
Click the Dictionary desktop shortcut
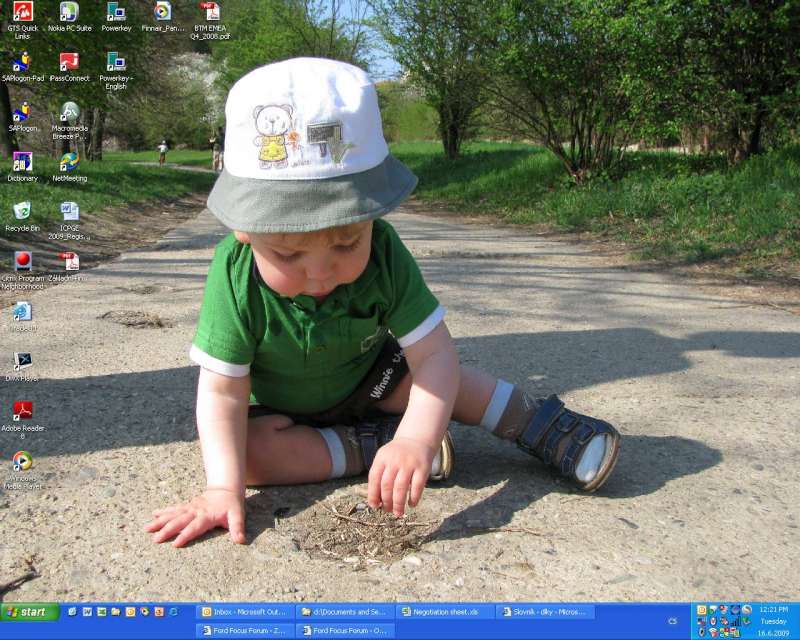click(22, 164)
